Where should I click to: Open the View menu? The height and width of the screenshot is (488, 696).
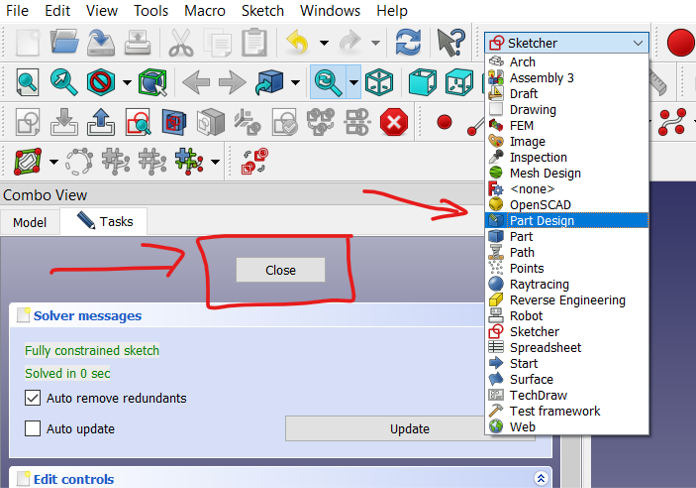[102, 11]
